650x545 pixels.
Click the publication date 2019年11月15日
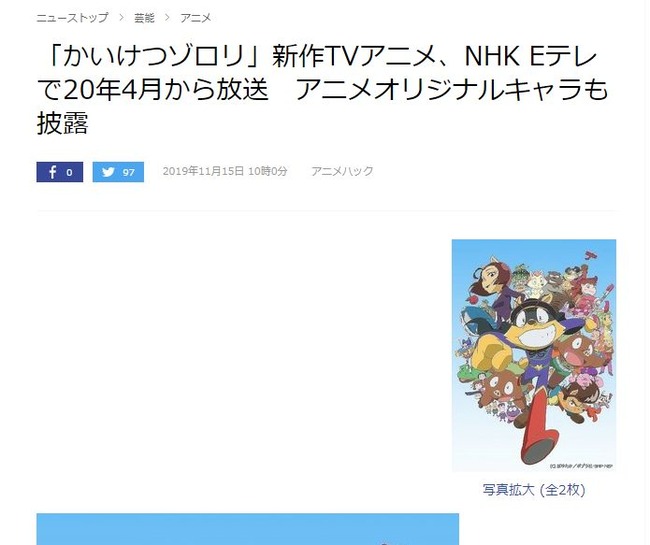[203, 171]
